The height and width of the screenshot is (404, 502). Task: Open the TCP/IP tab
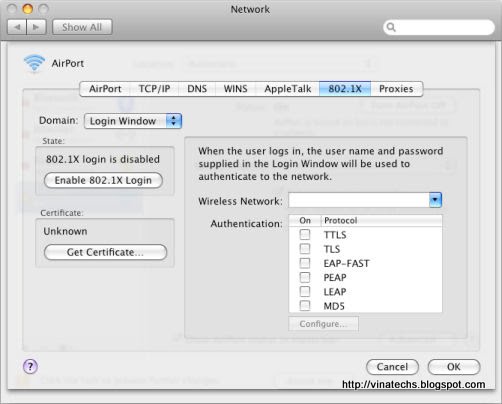pyautogui.click(x=154, y=89)
